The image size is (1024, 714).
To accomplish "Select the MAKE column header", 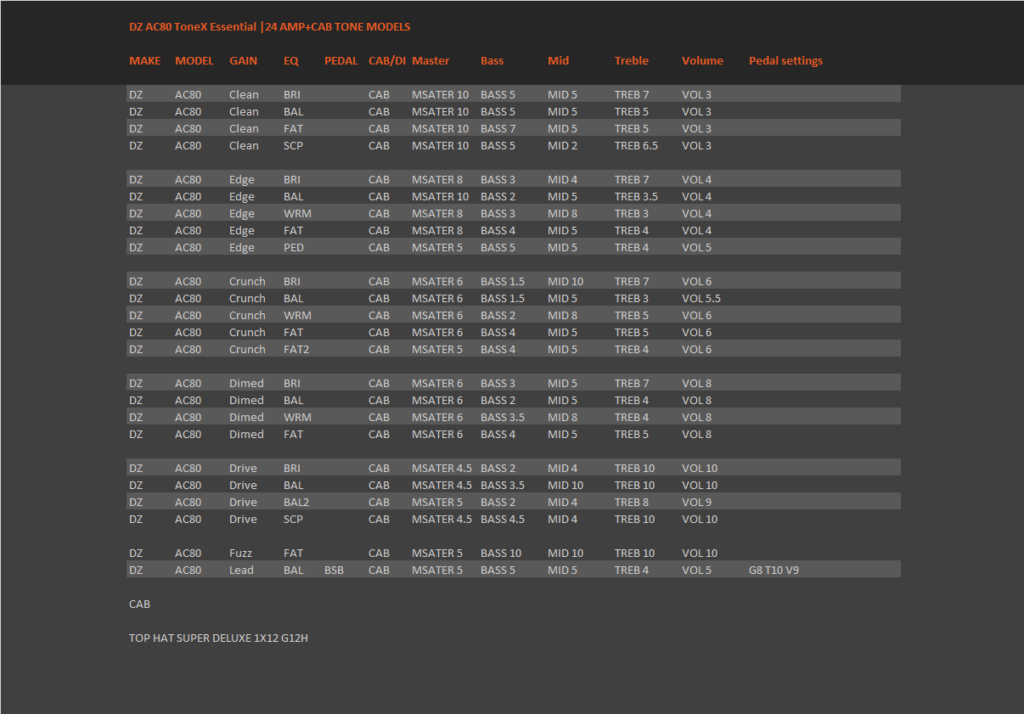I will [x=145, y=61].
